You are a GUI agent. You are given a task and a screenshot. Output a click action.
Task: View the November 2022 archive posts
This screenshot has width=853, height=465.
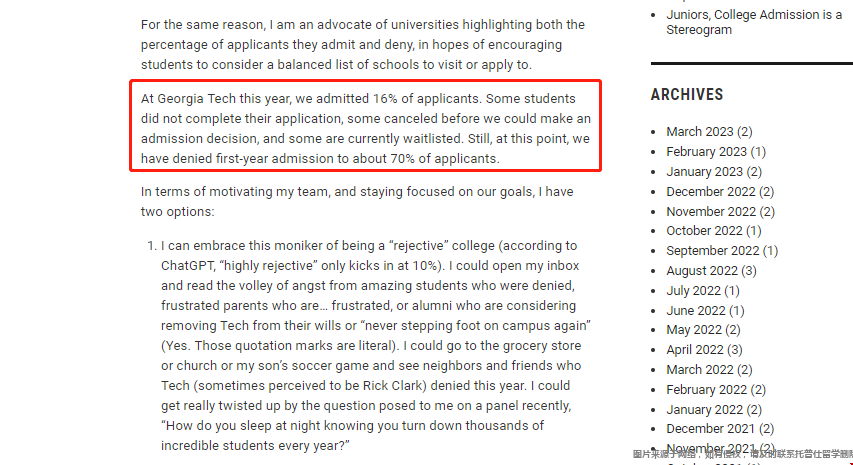click(711, 212)
